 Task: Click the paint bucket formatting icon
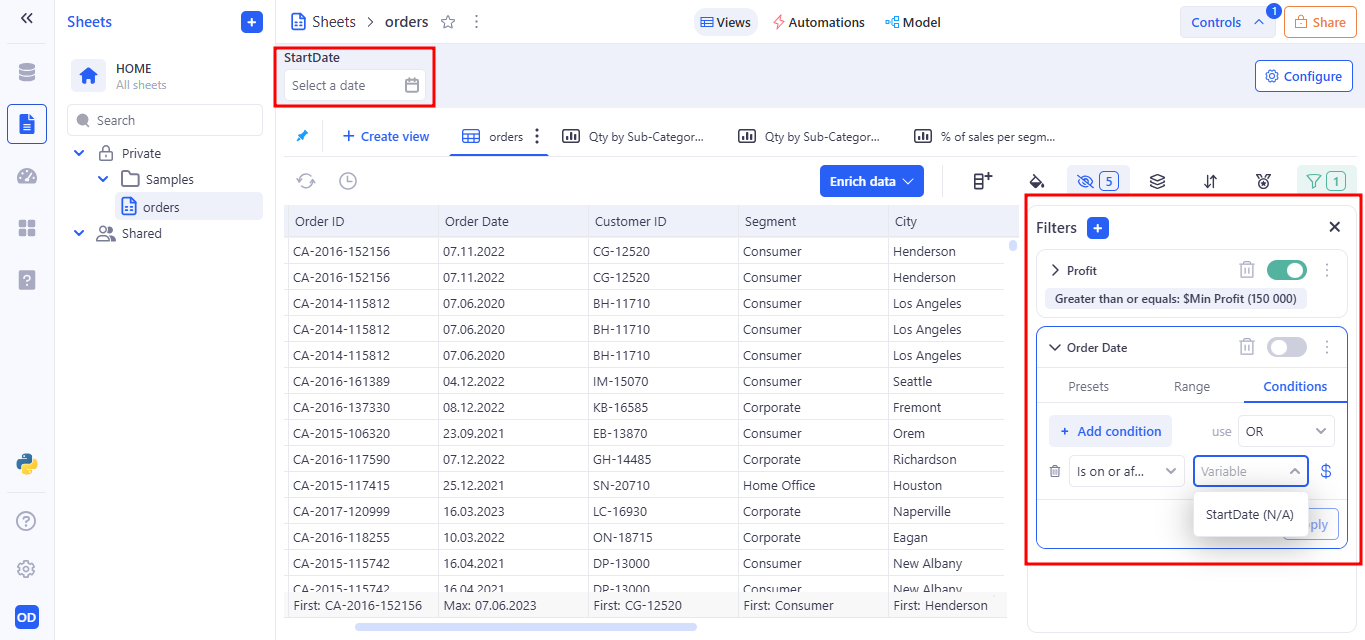(1037, 181)
